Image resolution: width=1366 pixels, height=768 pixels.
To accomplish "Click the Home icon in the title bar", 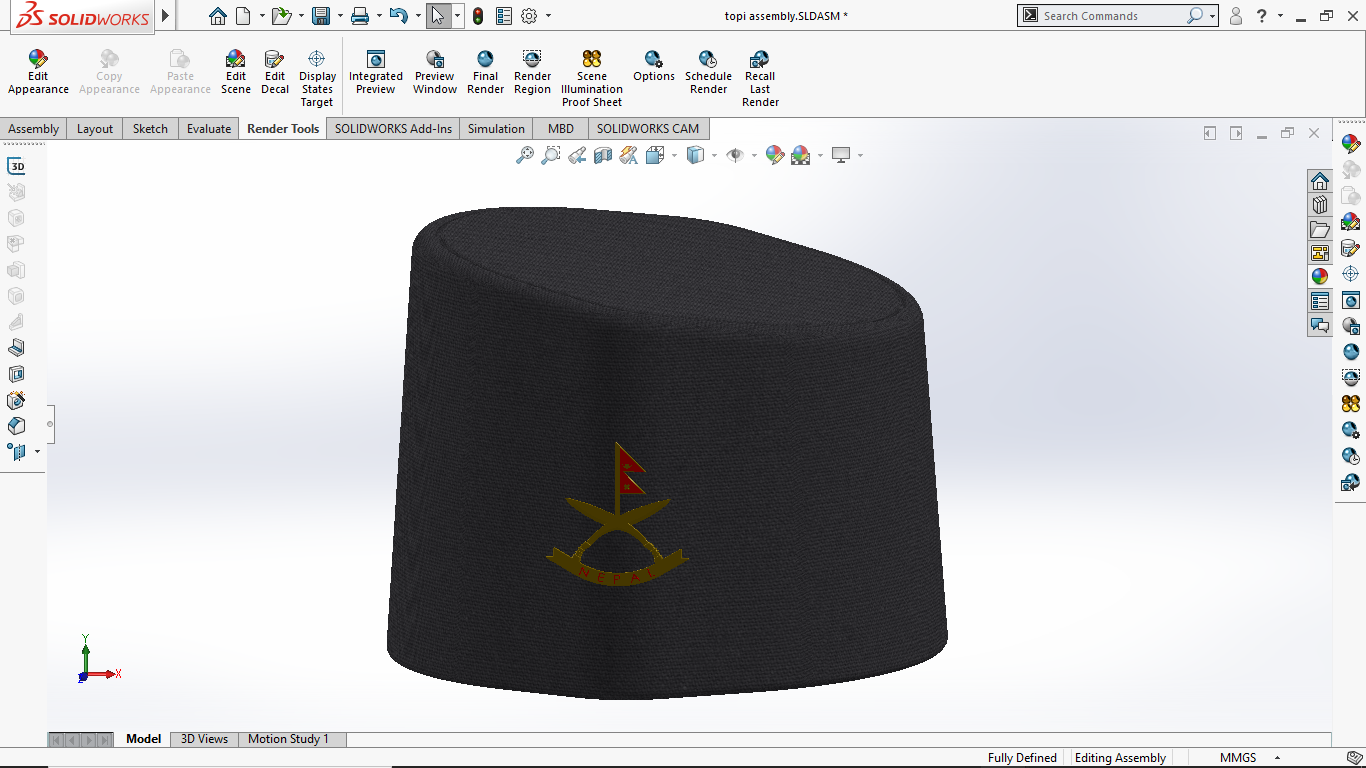I will [218, 16].
